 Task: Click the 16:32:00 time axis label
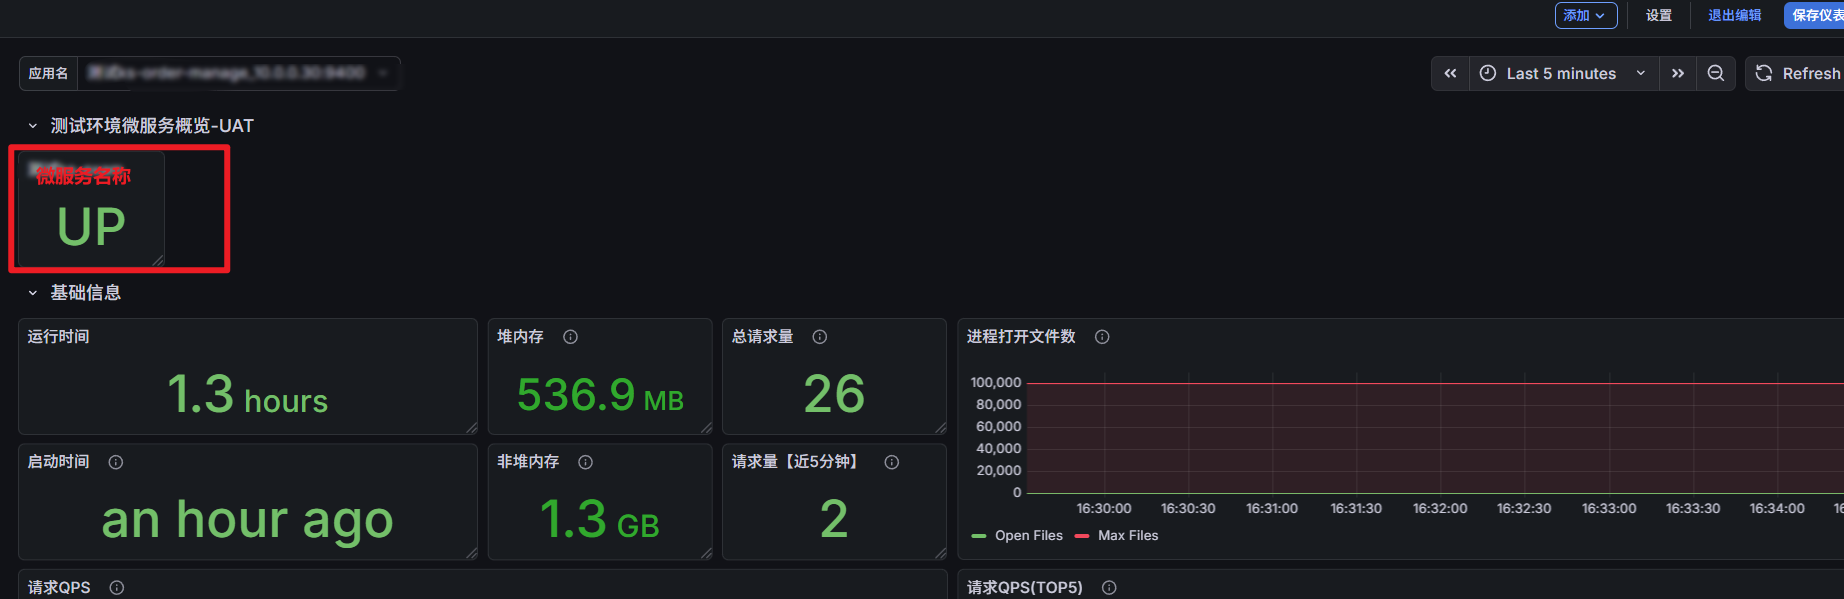click(1440, 509)
